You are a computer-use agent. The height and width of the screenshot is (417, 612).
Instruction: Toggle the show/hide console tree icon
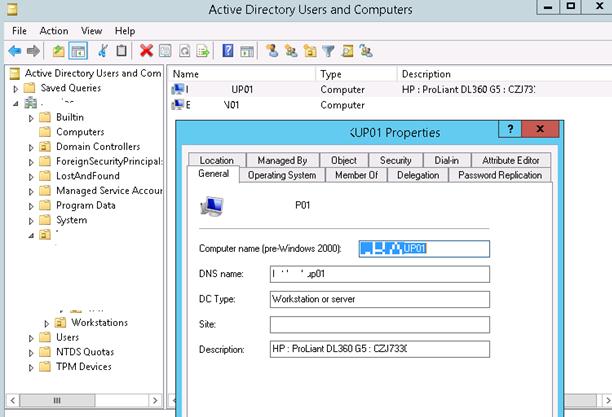[77, 51]
